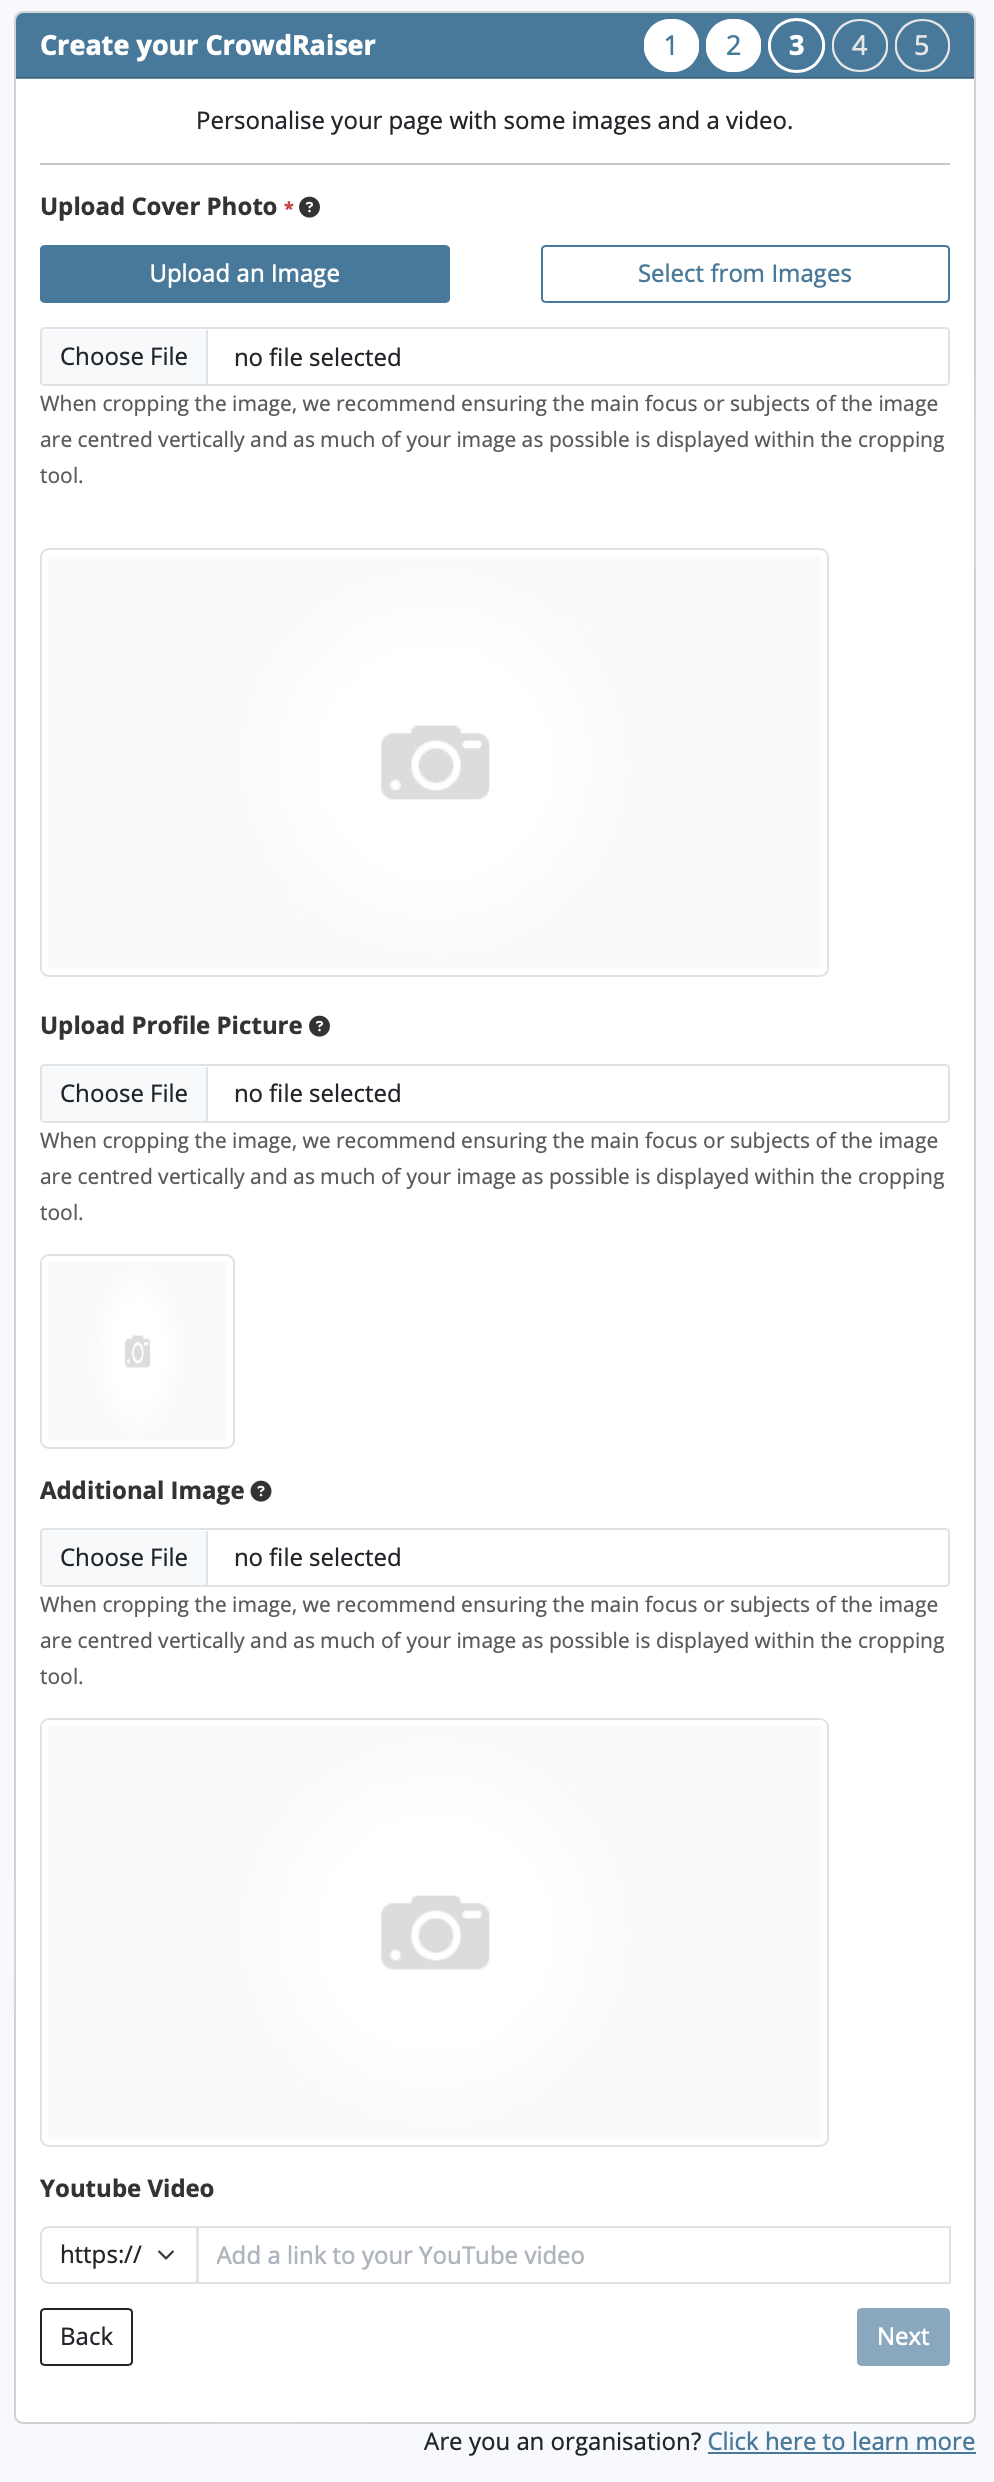Select step 3 circle in header

(x=796, y=46)
